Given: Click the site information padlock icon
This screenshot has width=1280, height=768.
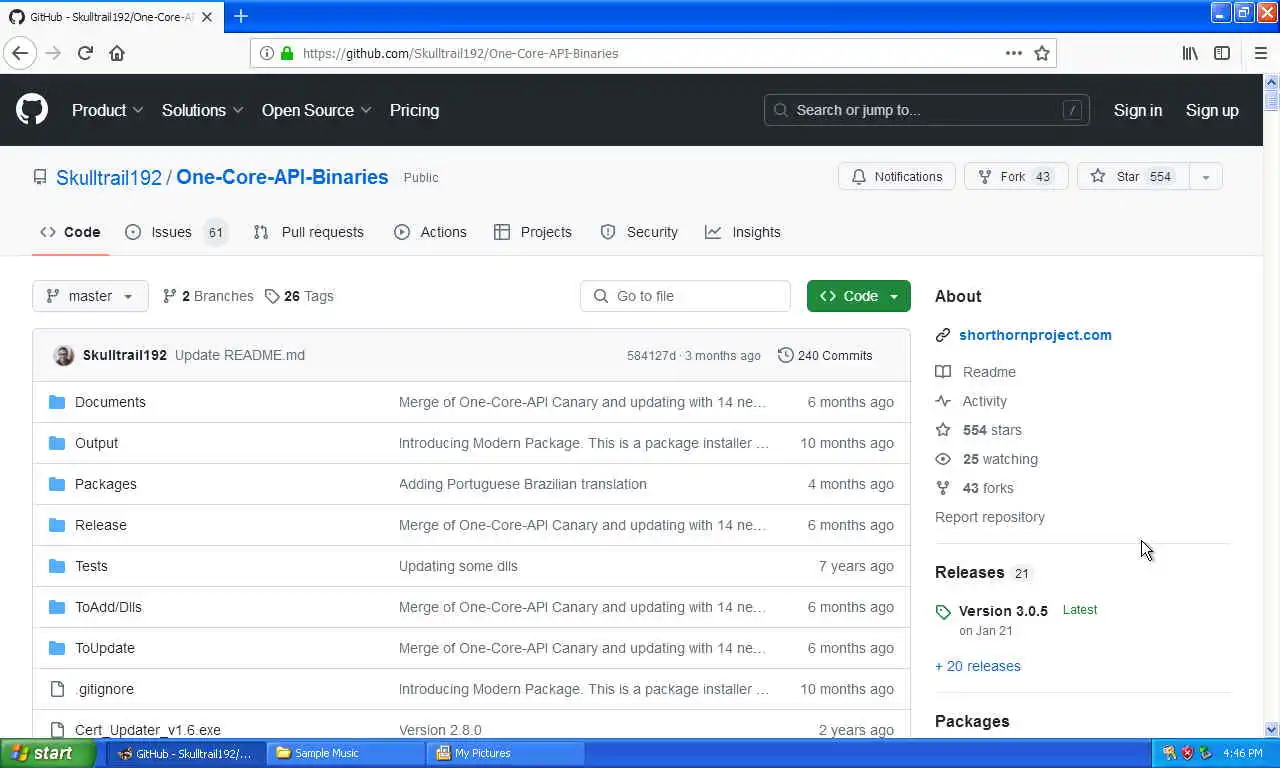Looking at the screenshot, I should [x=287, y=53].
